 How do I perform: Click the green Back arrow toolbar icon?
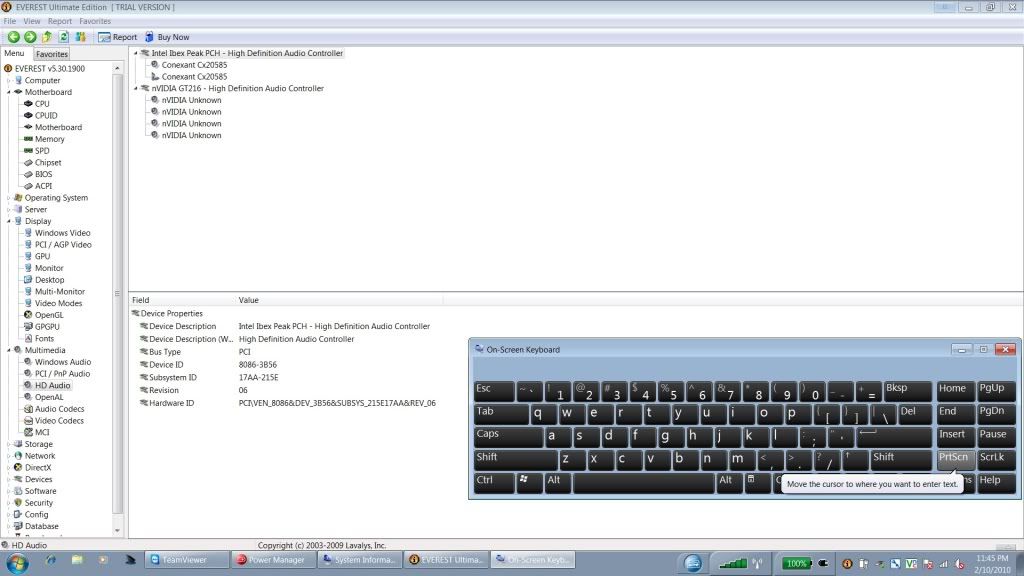click(13, 37)
